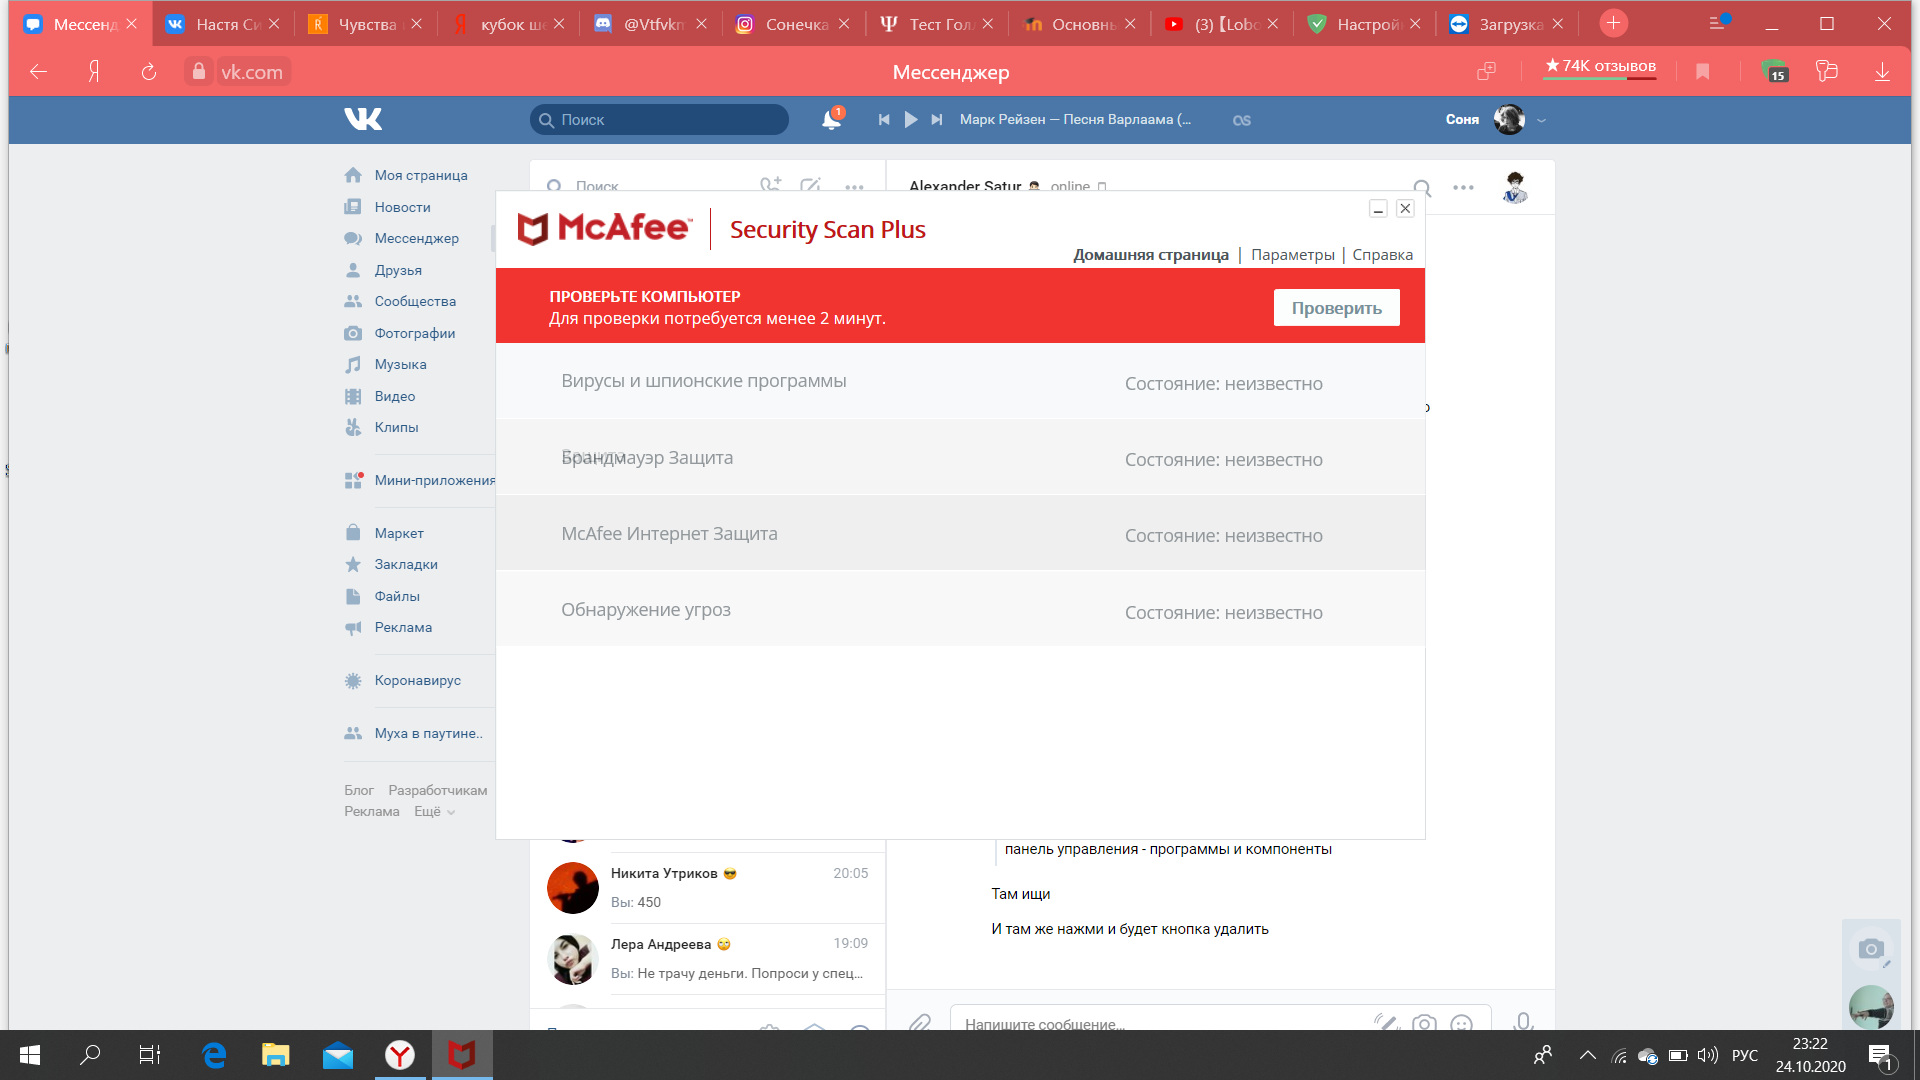
Task: Bookmark this page with bookmark icon
Action: 1702,72
